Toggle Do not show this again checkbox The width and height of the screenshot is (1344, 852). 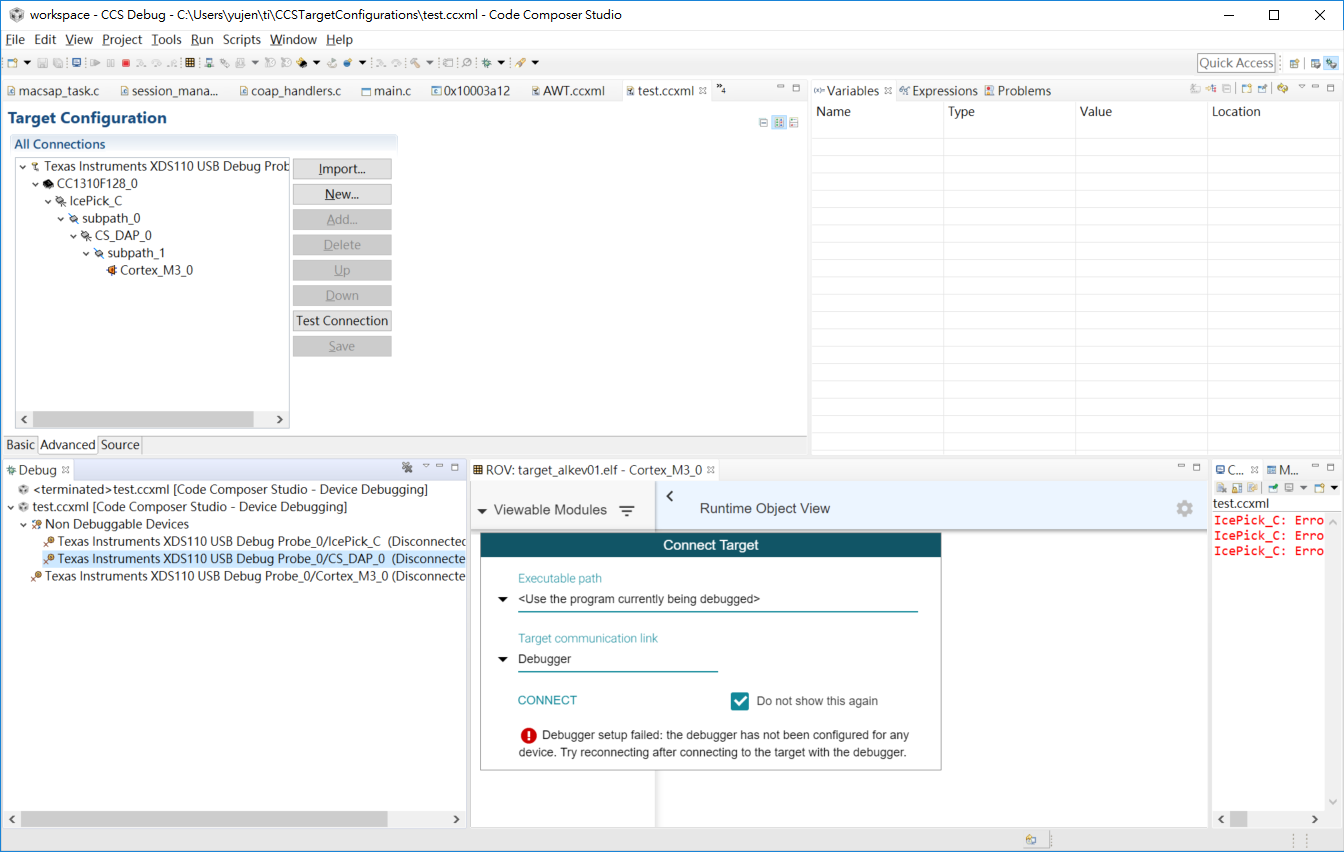tap(740, 701)
